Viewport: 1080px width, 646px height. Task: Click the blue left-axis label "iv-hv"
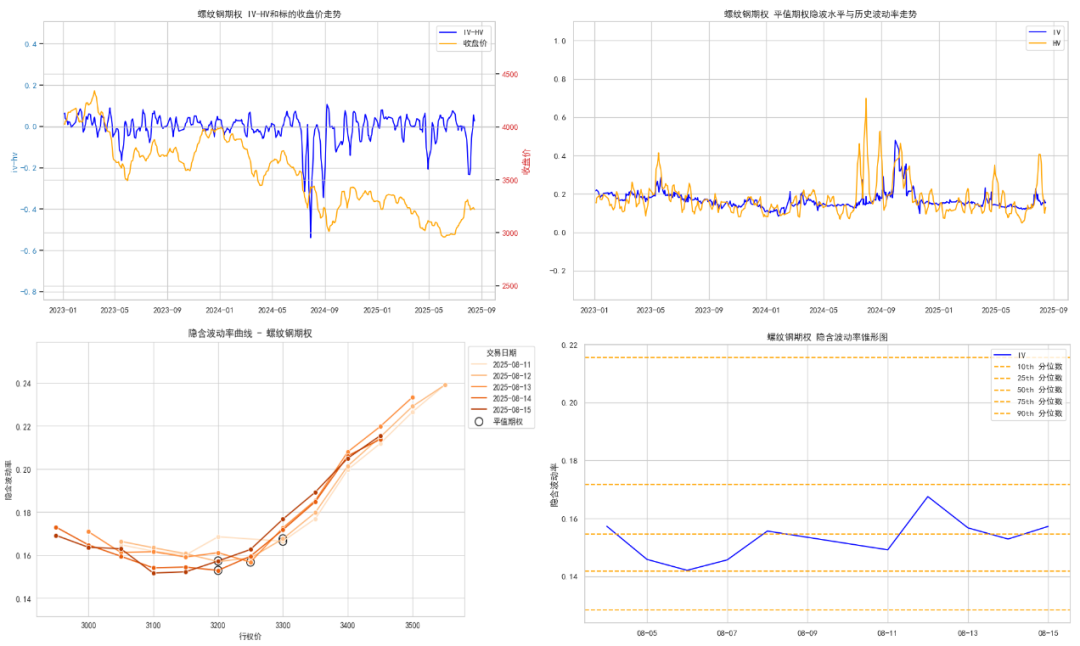click(13, 163)
